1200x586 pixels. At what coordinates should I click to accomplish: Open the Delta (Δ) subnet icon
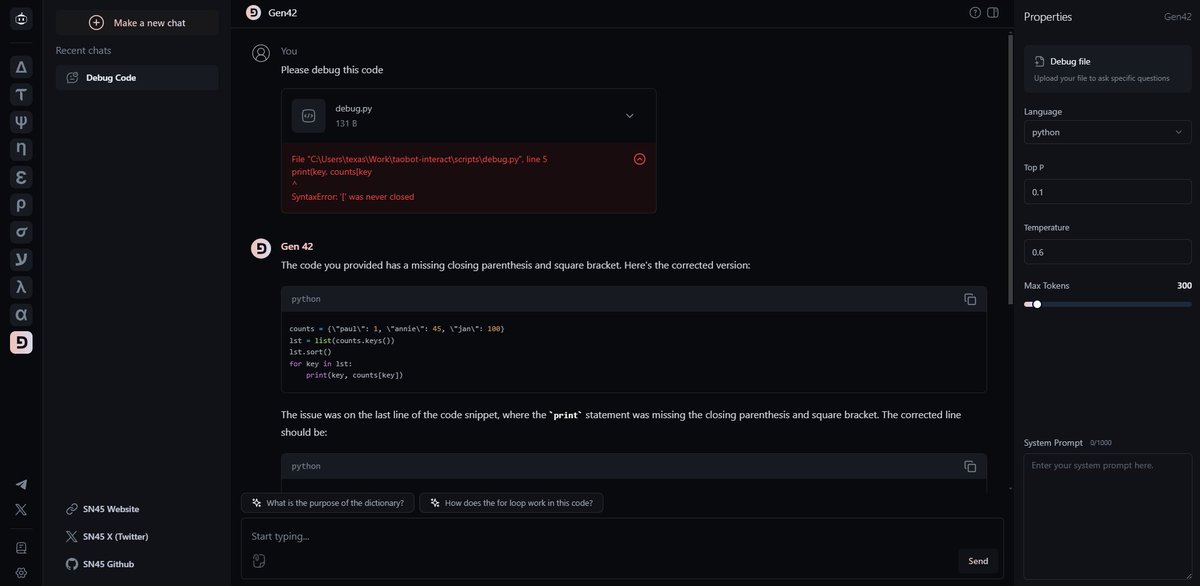[x=21, y=67]
